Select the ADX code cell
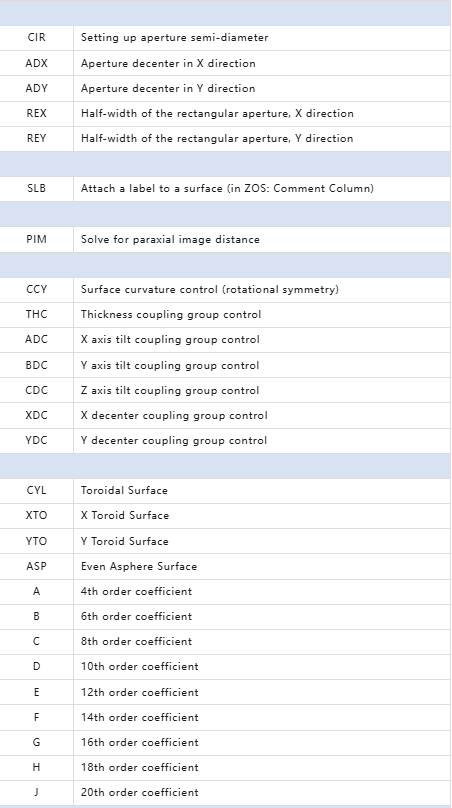 coord(37,63)
